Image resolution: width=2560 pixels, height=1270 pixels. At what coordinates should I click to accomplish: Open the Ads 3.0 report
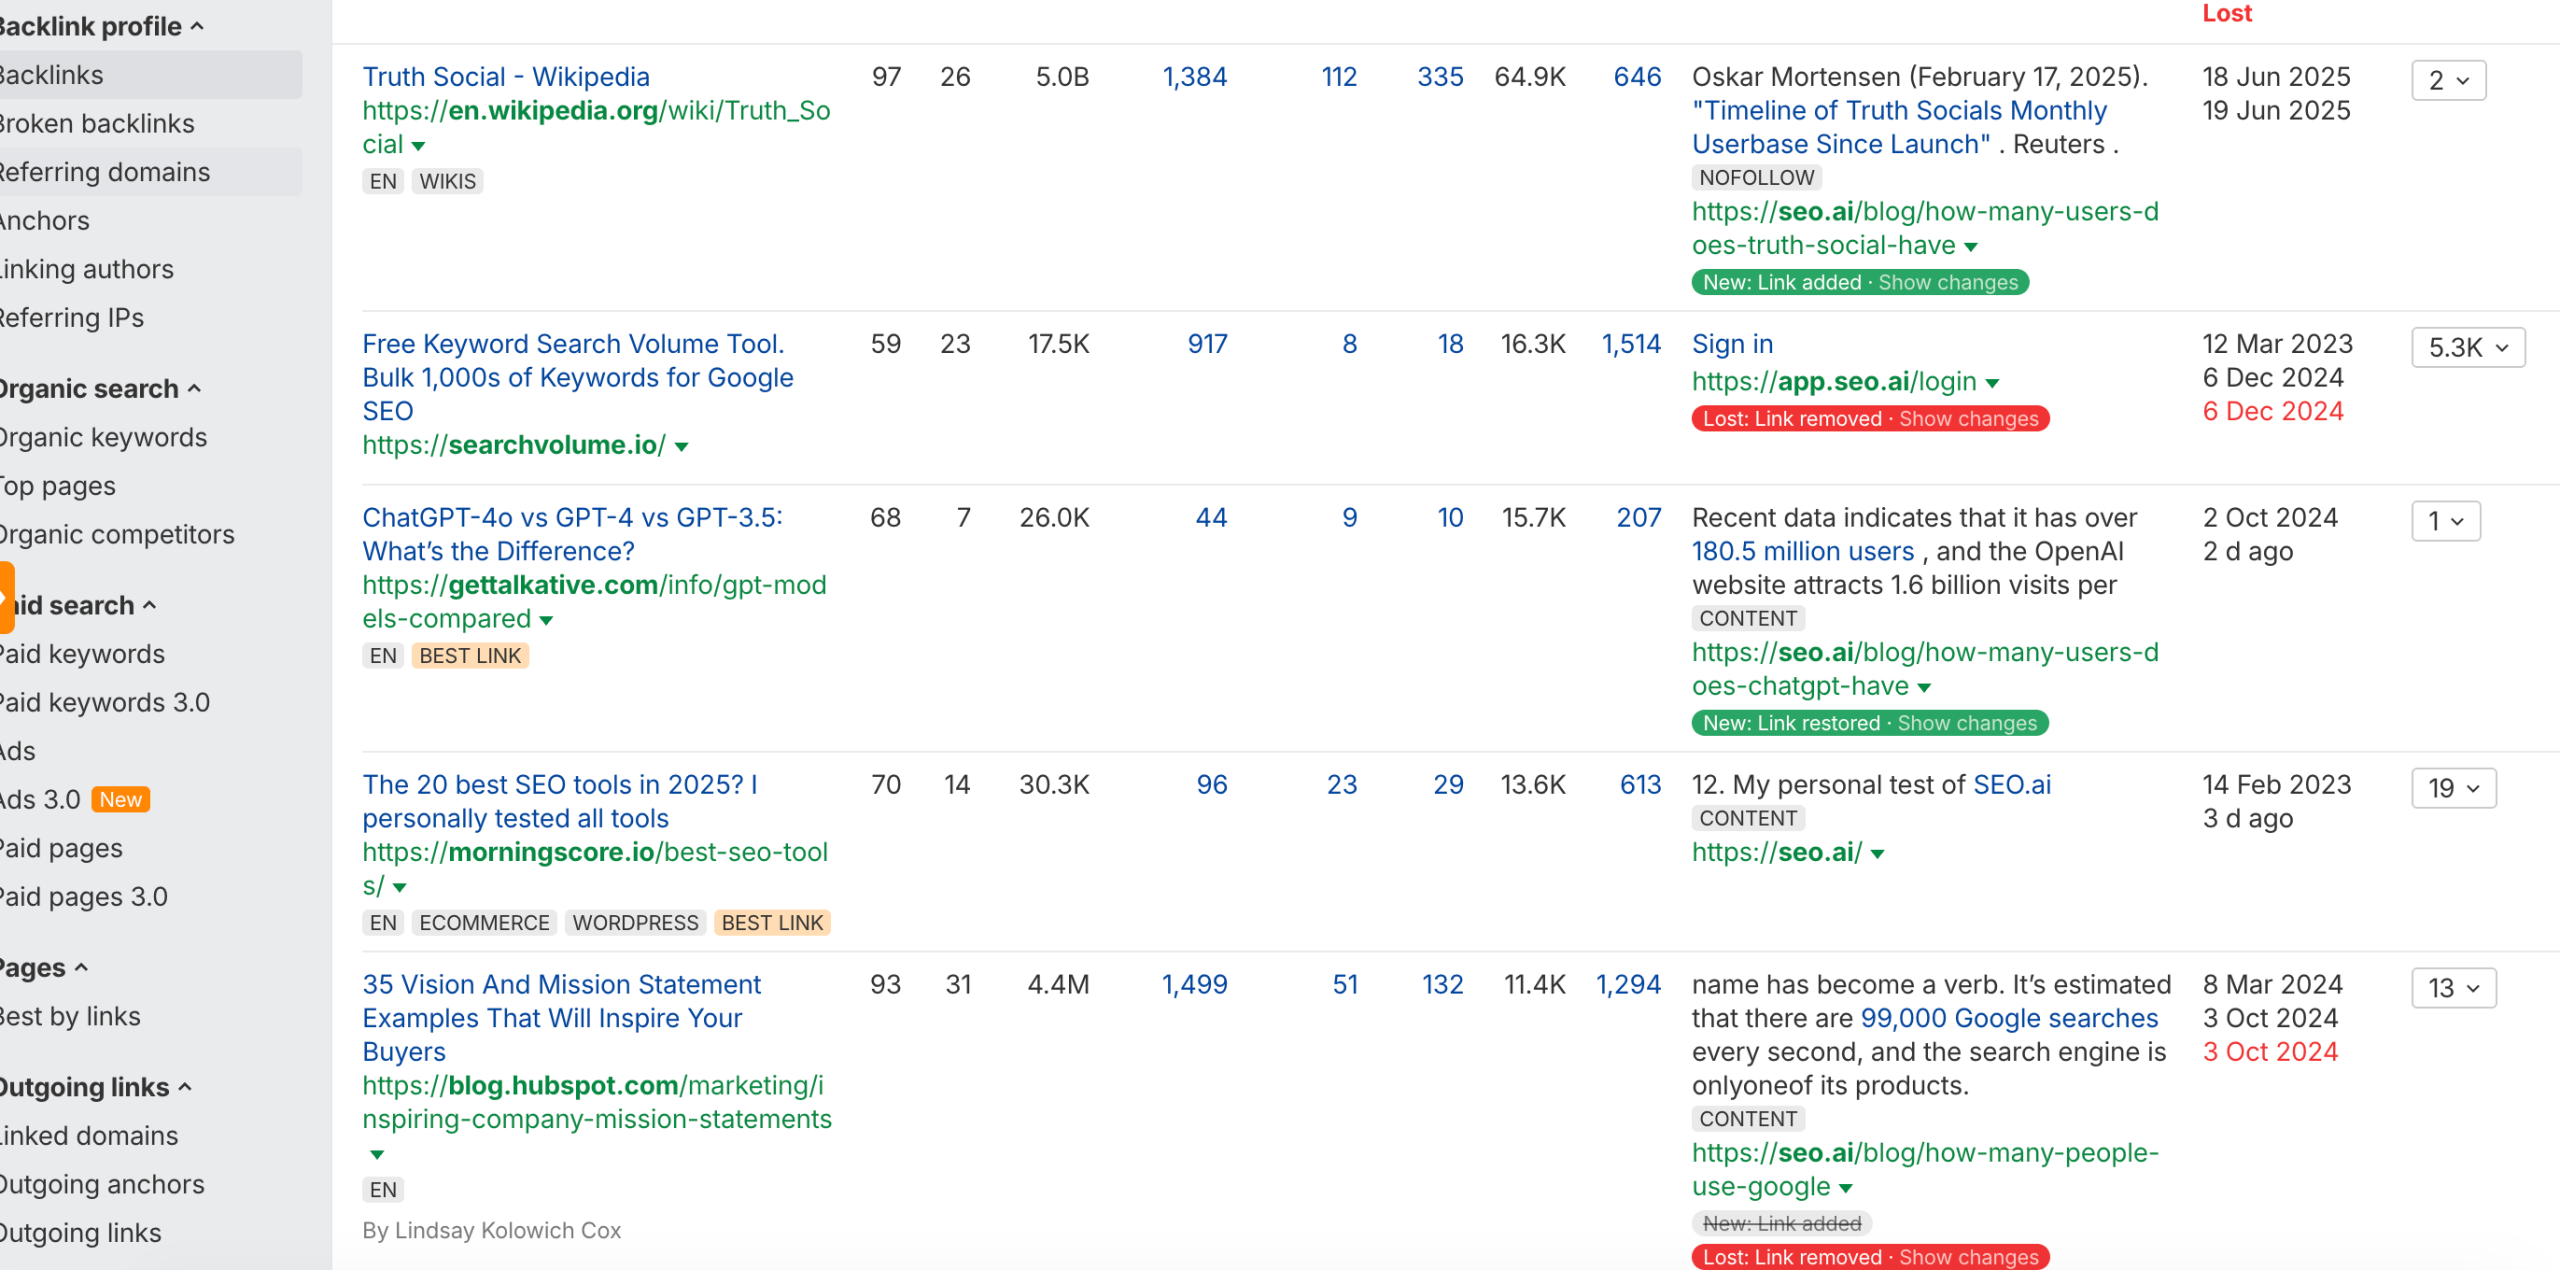[40, 799]
